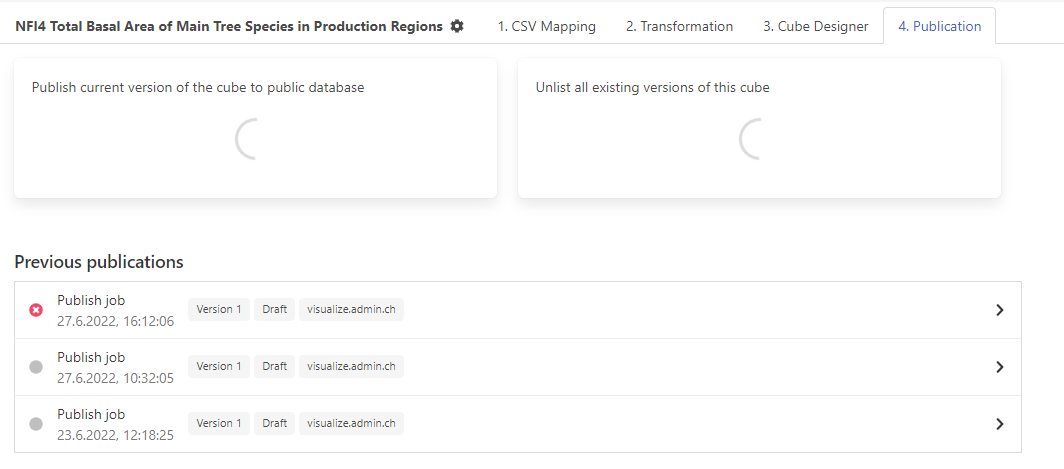The image size is (1064, 469).
Task: Click red error status icon of failed job
Action: pos(36,310)
